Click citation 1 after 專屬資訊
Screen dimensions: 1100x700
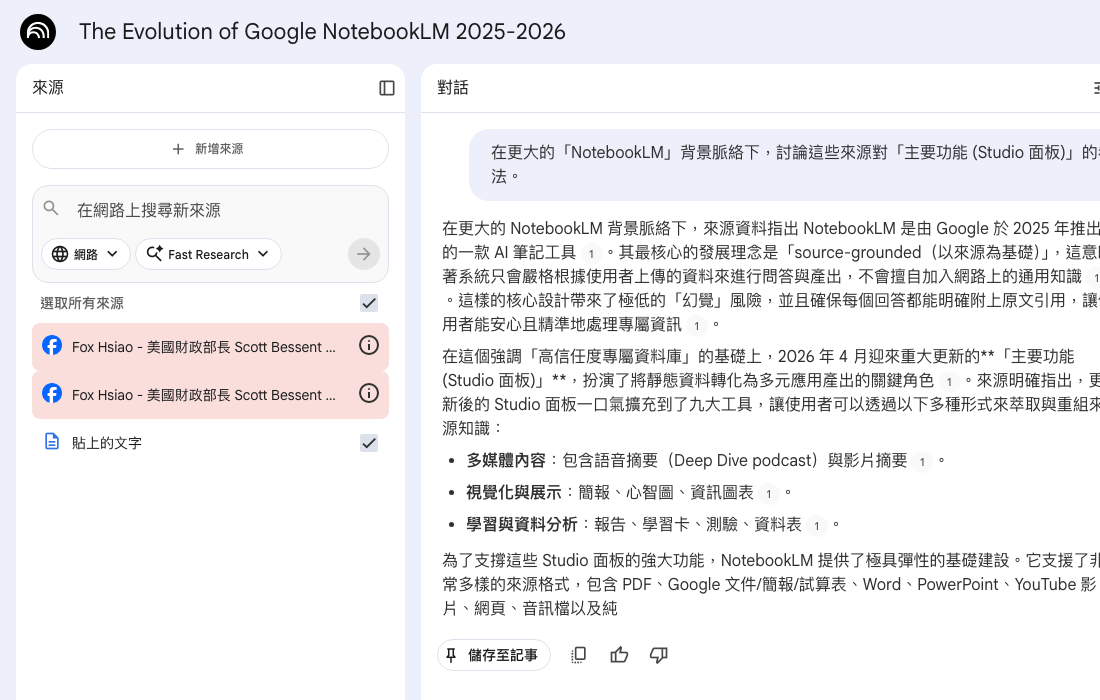(x=696, y=325)
